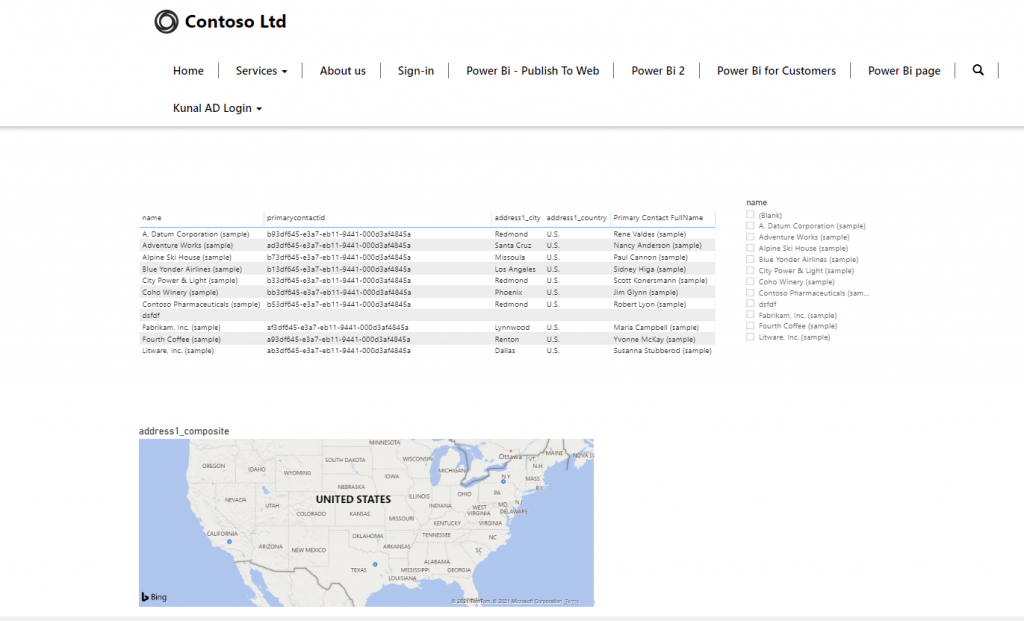Click Scott Konersmann (sample) contact cell
The height and width of the screenshot is (621, 1024).
660,280
